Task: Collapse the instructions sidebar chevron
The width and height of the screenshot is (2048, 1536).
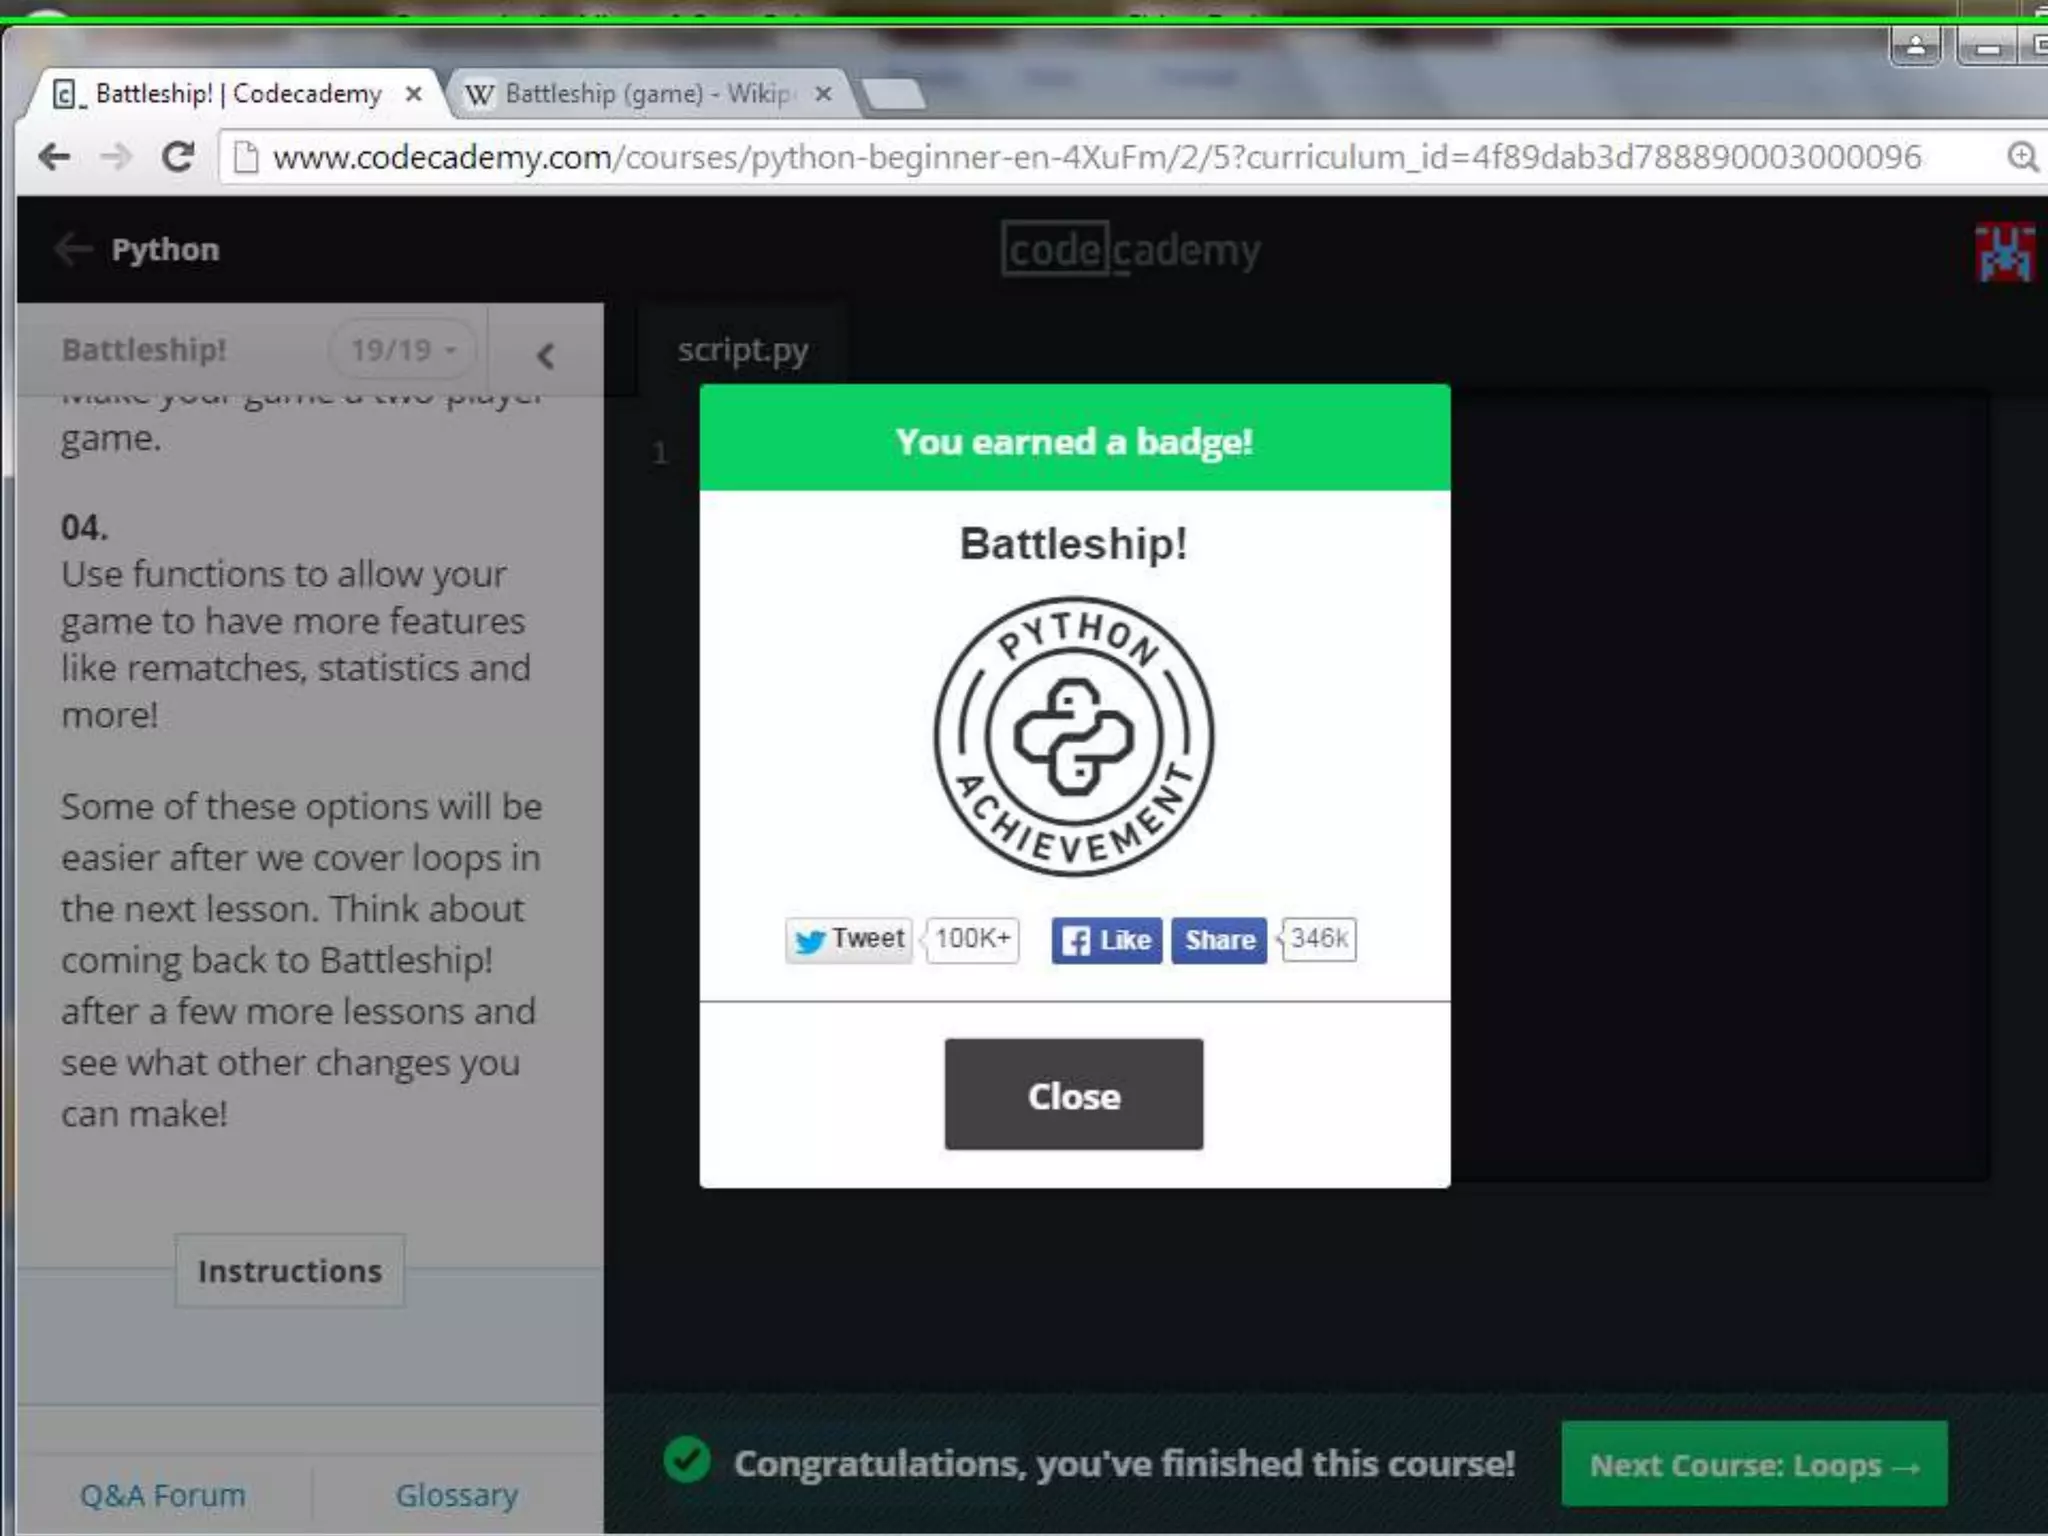Action: coord(545,355)
